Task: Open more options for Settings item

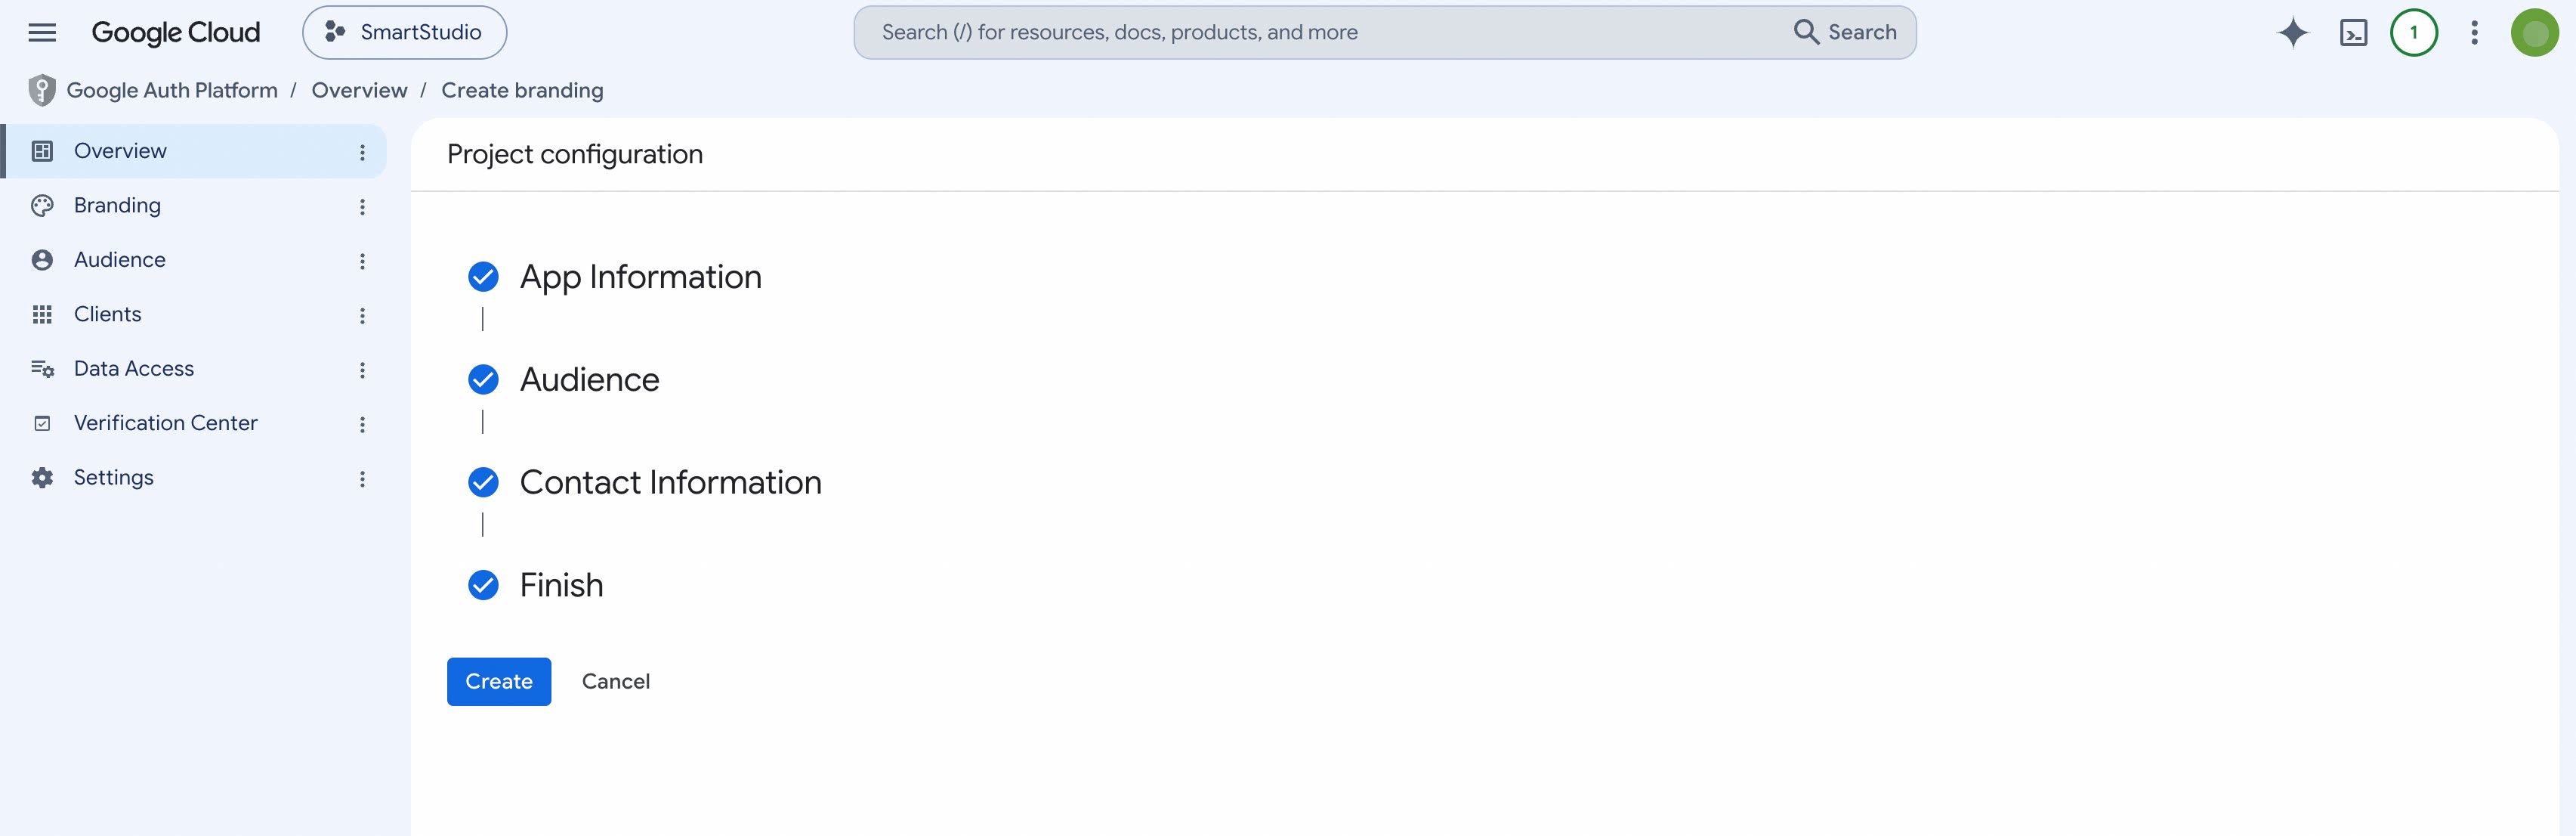Action: pos(362,479)
